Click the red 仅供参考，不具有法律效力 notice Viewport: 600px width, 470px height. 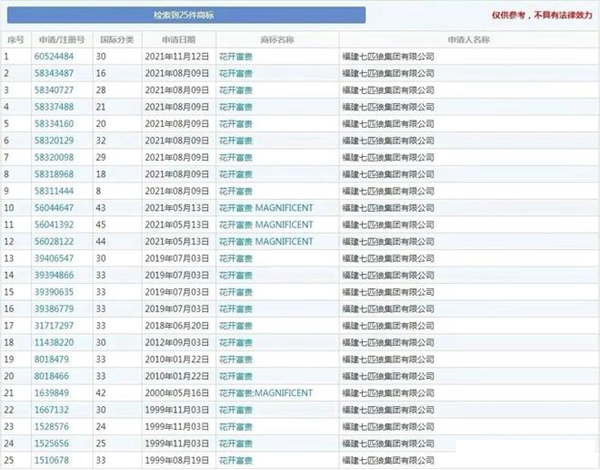542,15
